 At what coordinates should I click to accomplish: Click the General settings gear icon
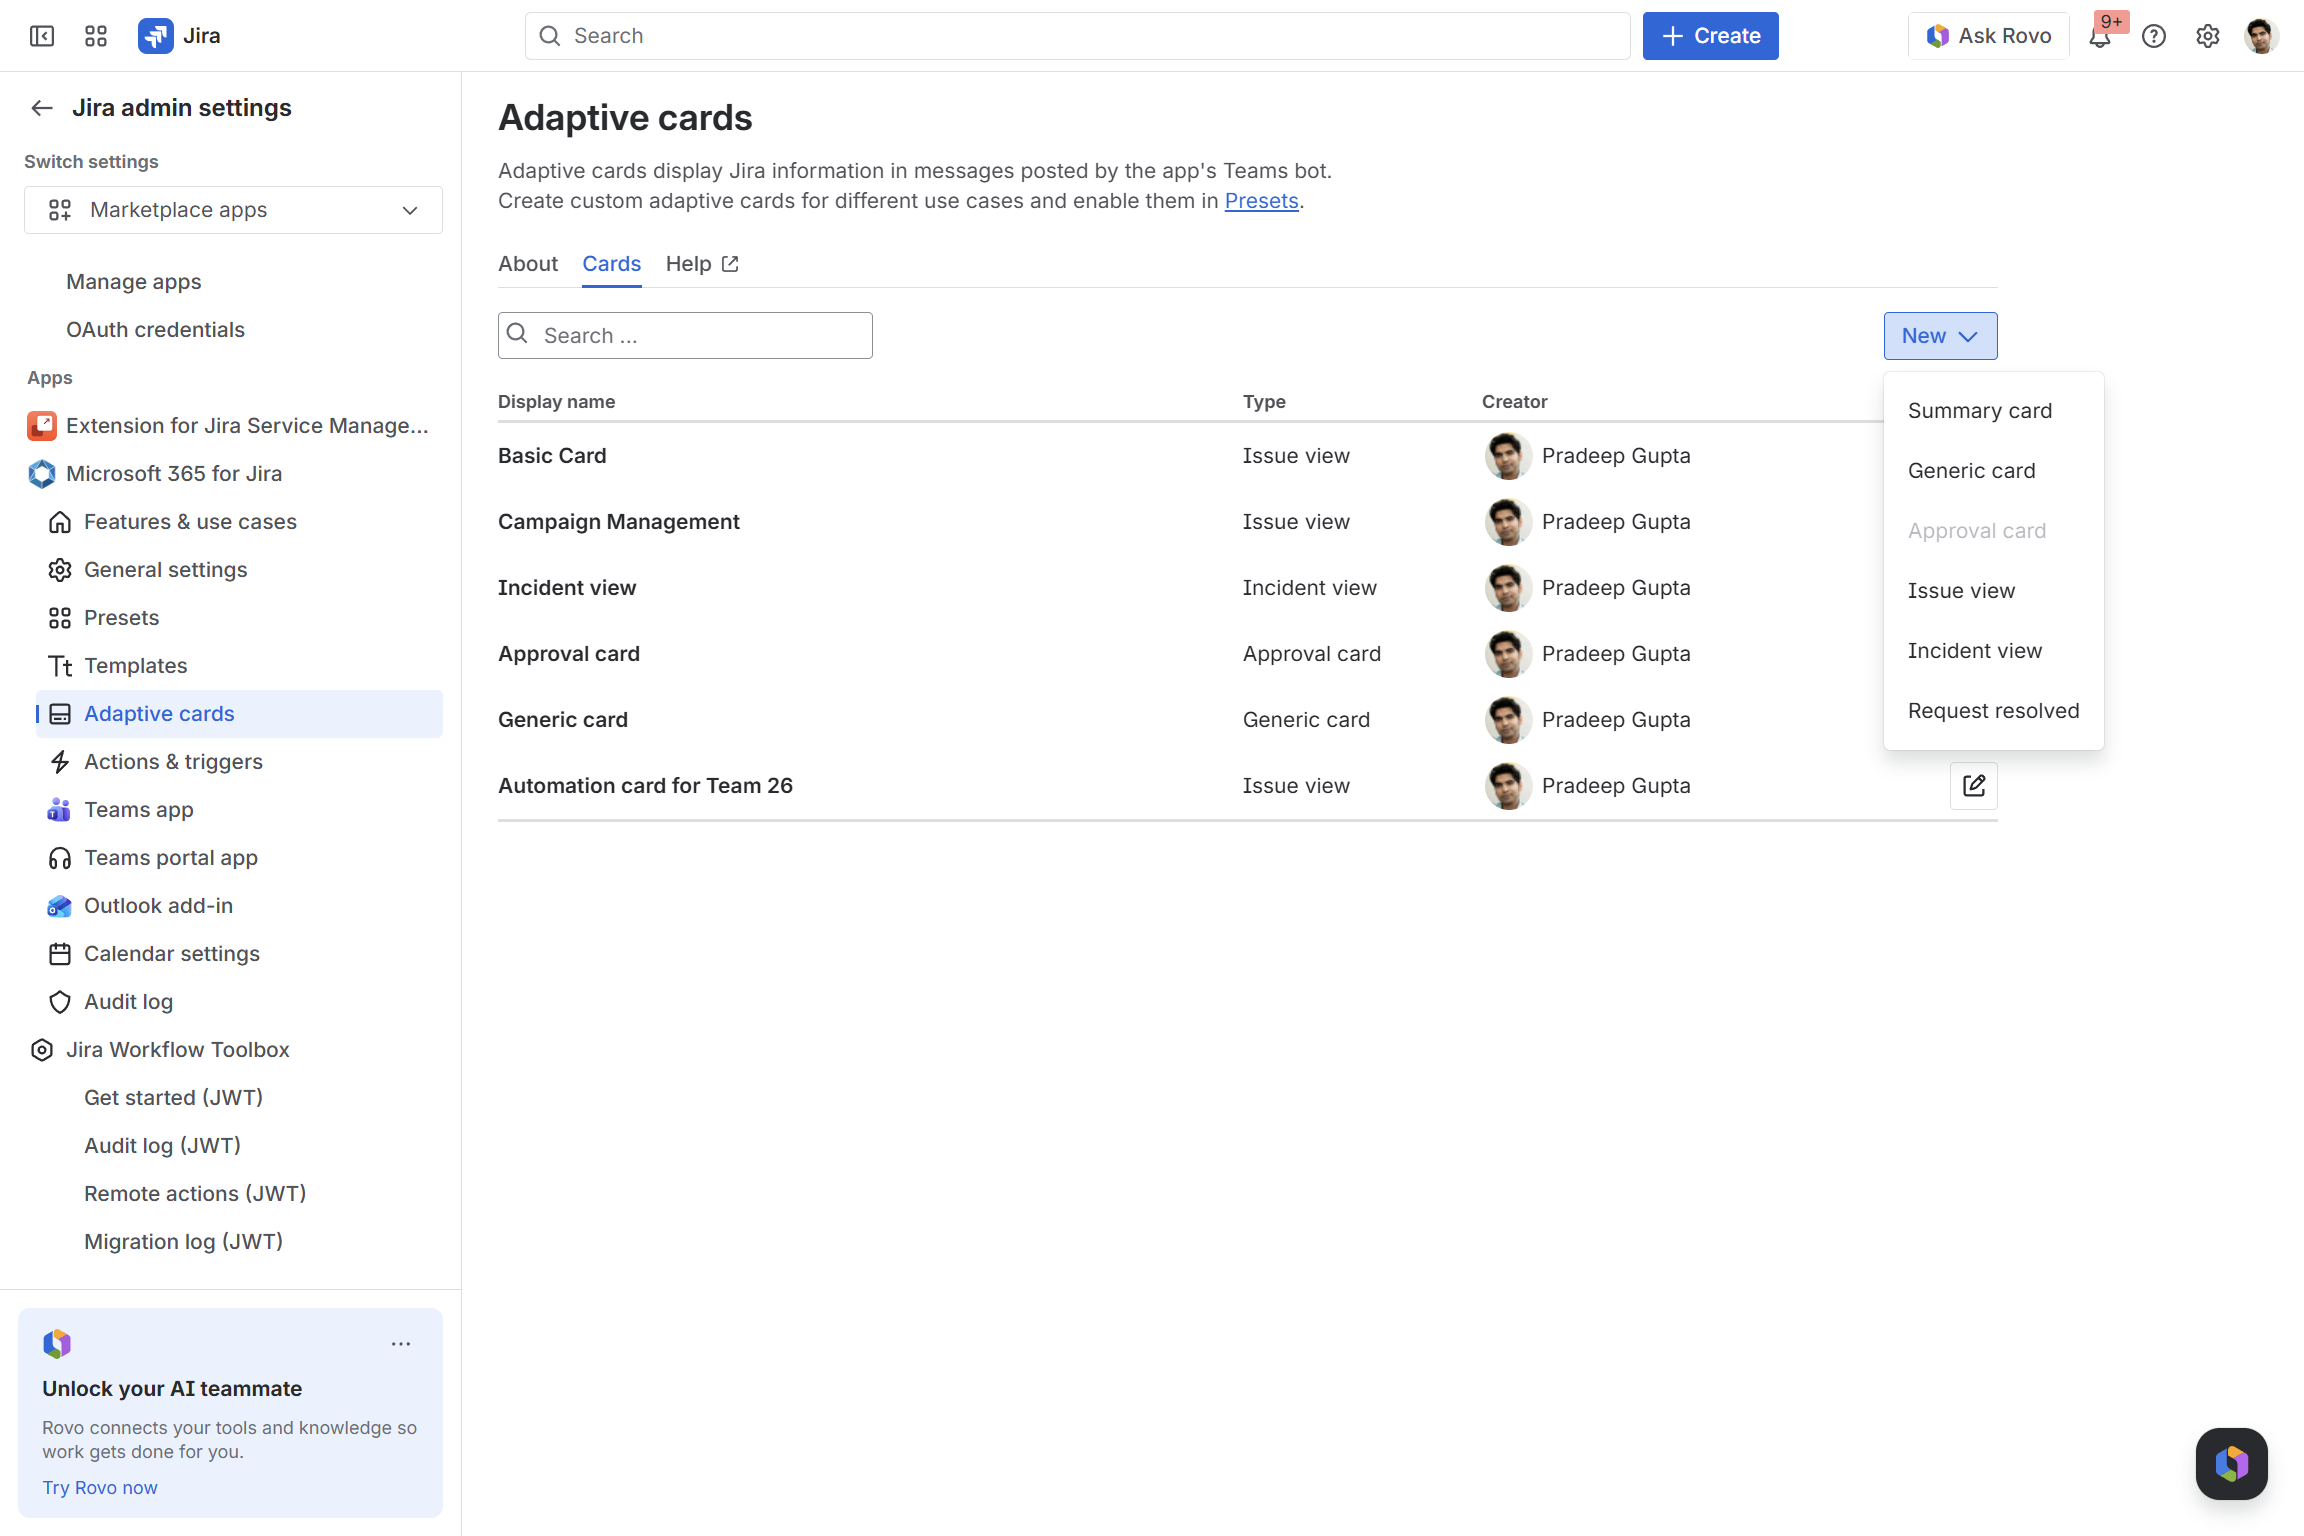(x=60, y=570)
